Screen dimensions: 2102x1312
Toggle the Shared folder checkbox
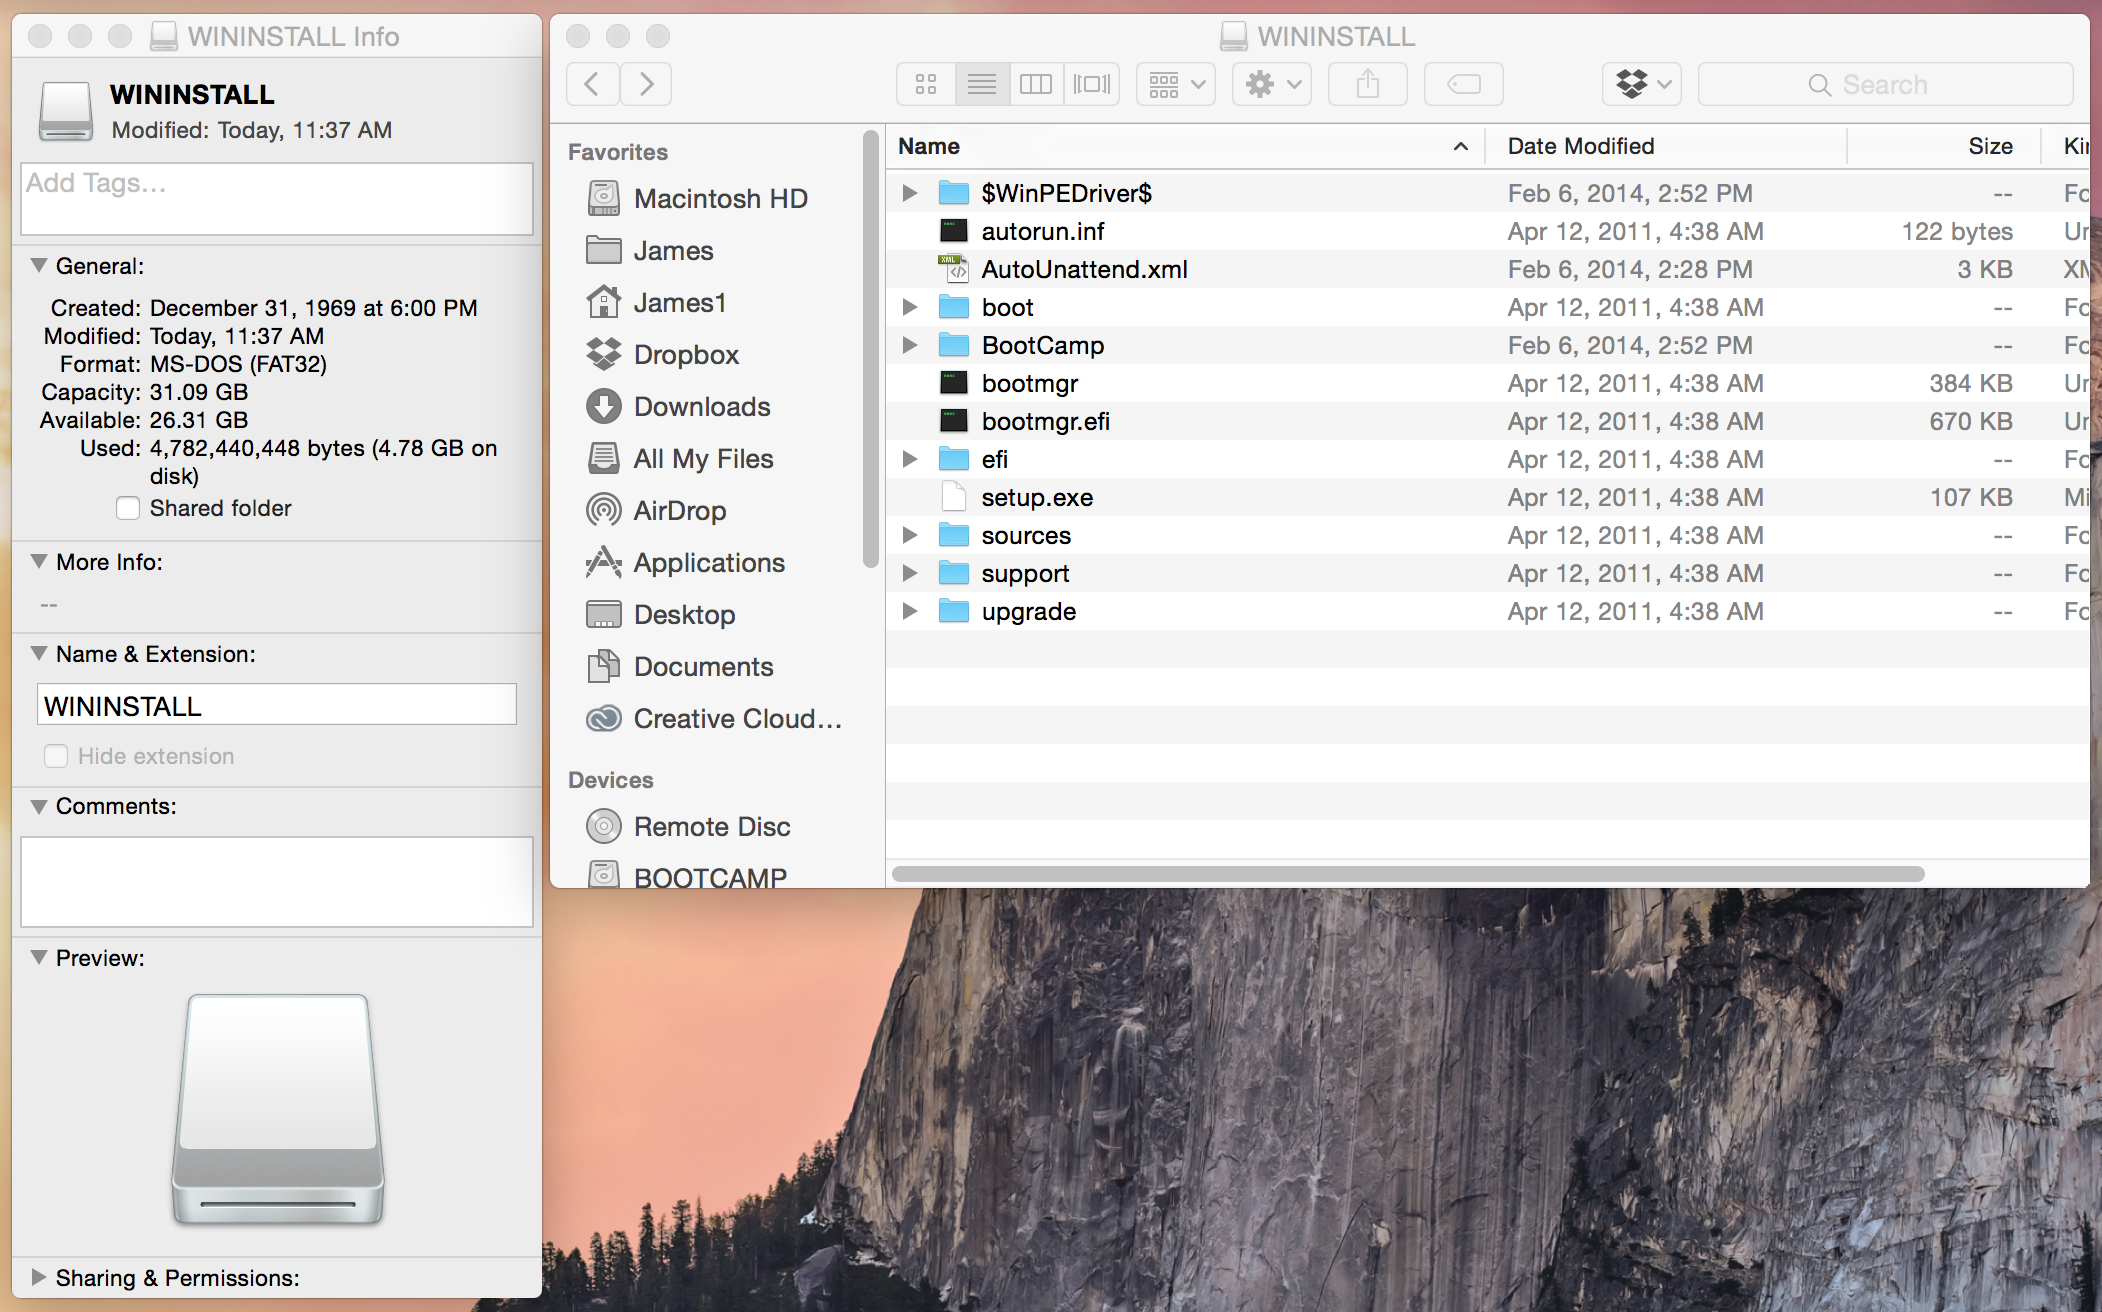128,508
